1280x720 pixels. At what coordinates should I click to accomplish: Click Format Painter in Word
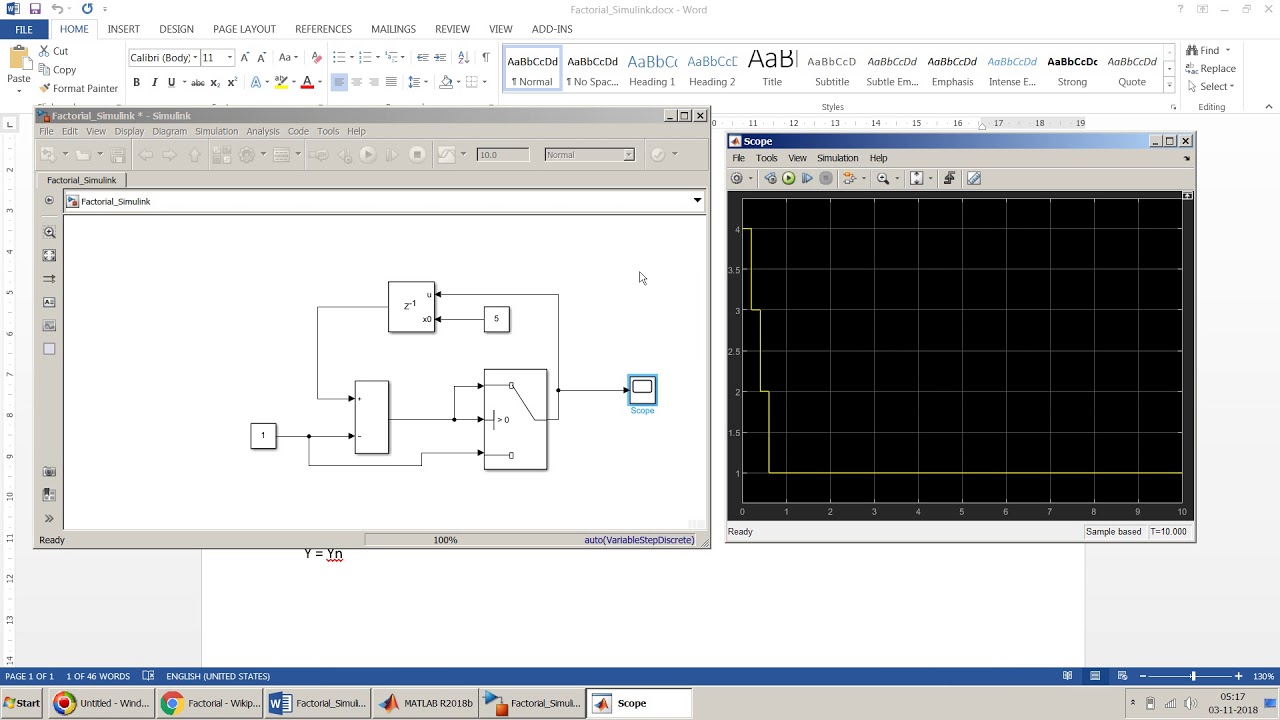click(x=78, y=88)
